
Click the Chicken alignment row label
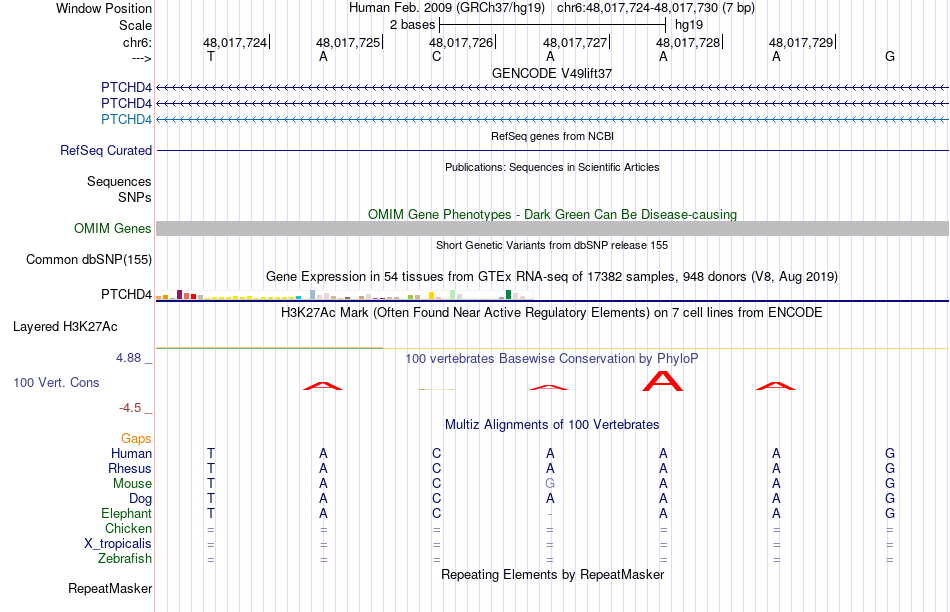[128, 528]
